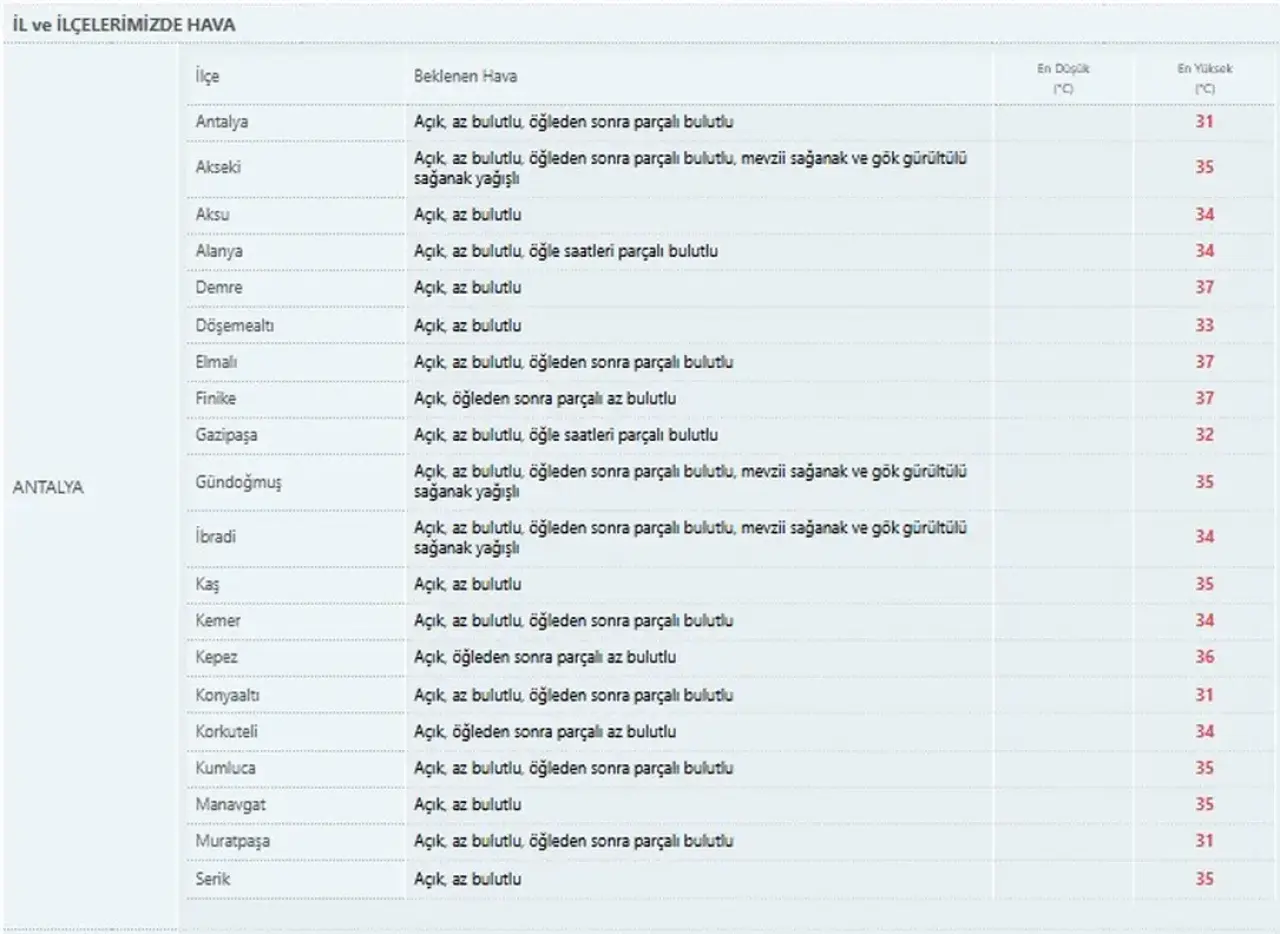Click the Finike district name
Screen dimensions: 1280x934
[x=216, y=399]
